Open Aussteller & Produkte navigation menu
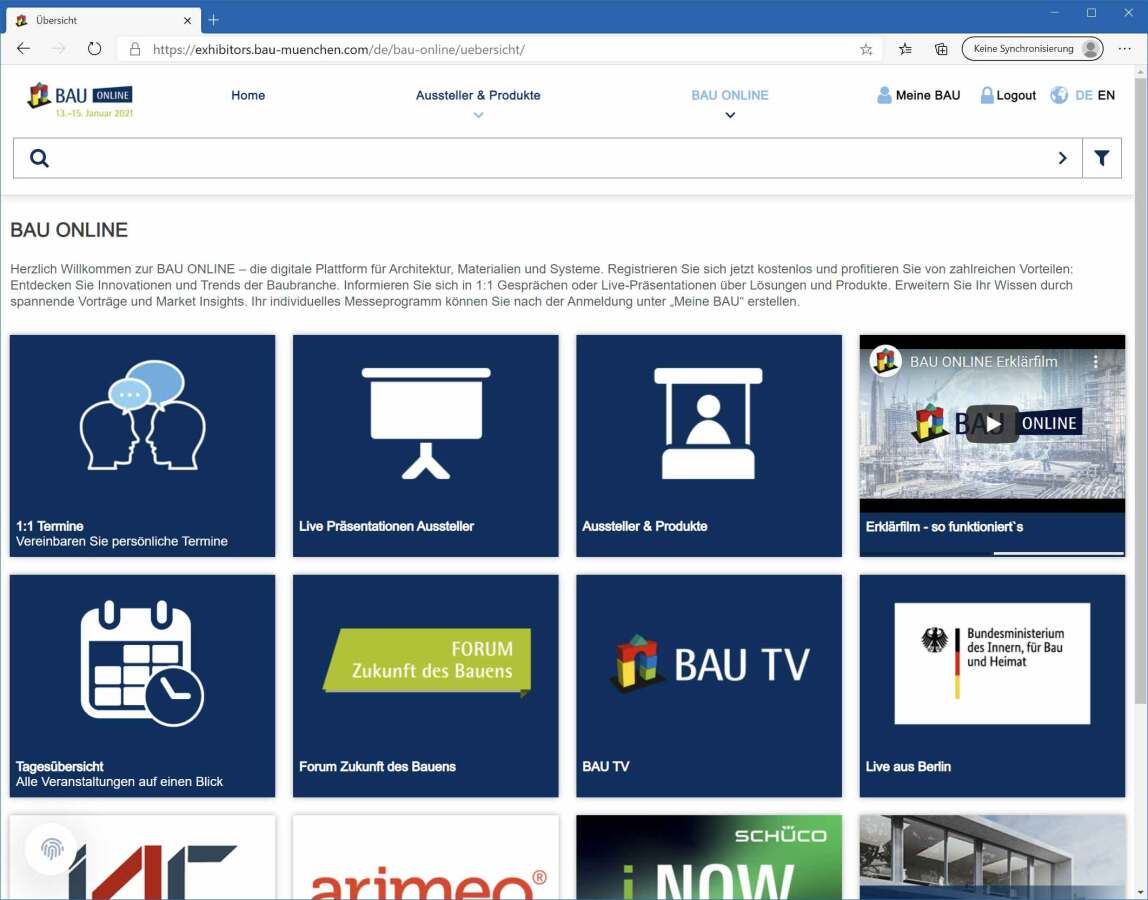Viewport: 1148px width, 900px height. (x=478, y=95)
